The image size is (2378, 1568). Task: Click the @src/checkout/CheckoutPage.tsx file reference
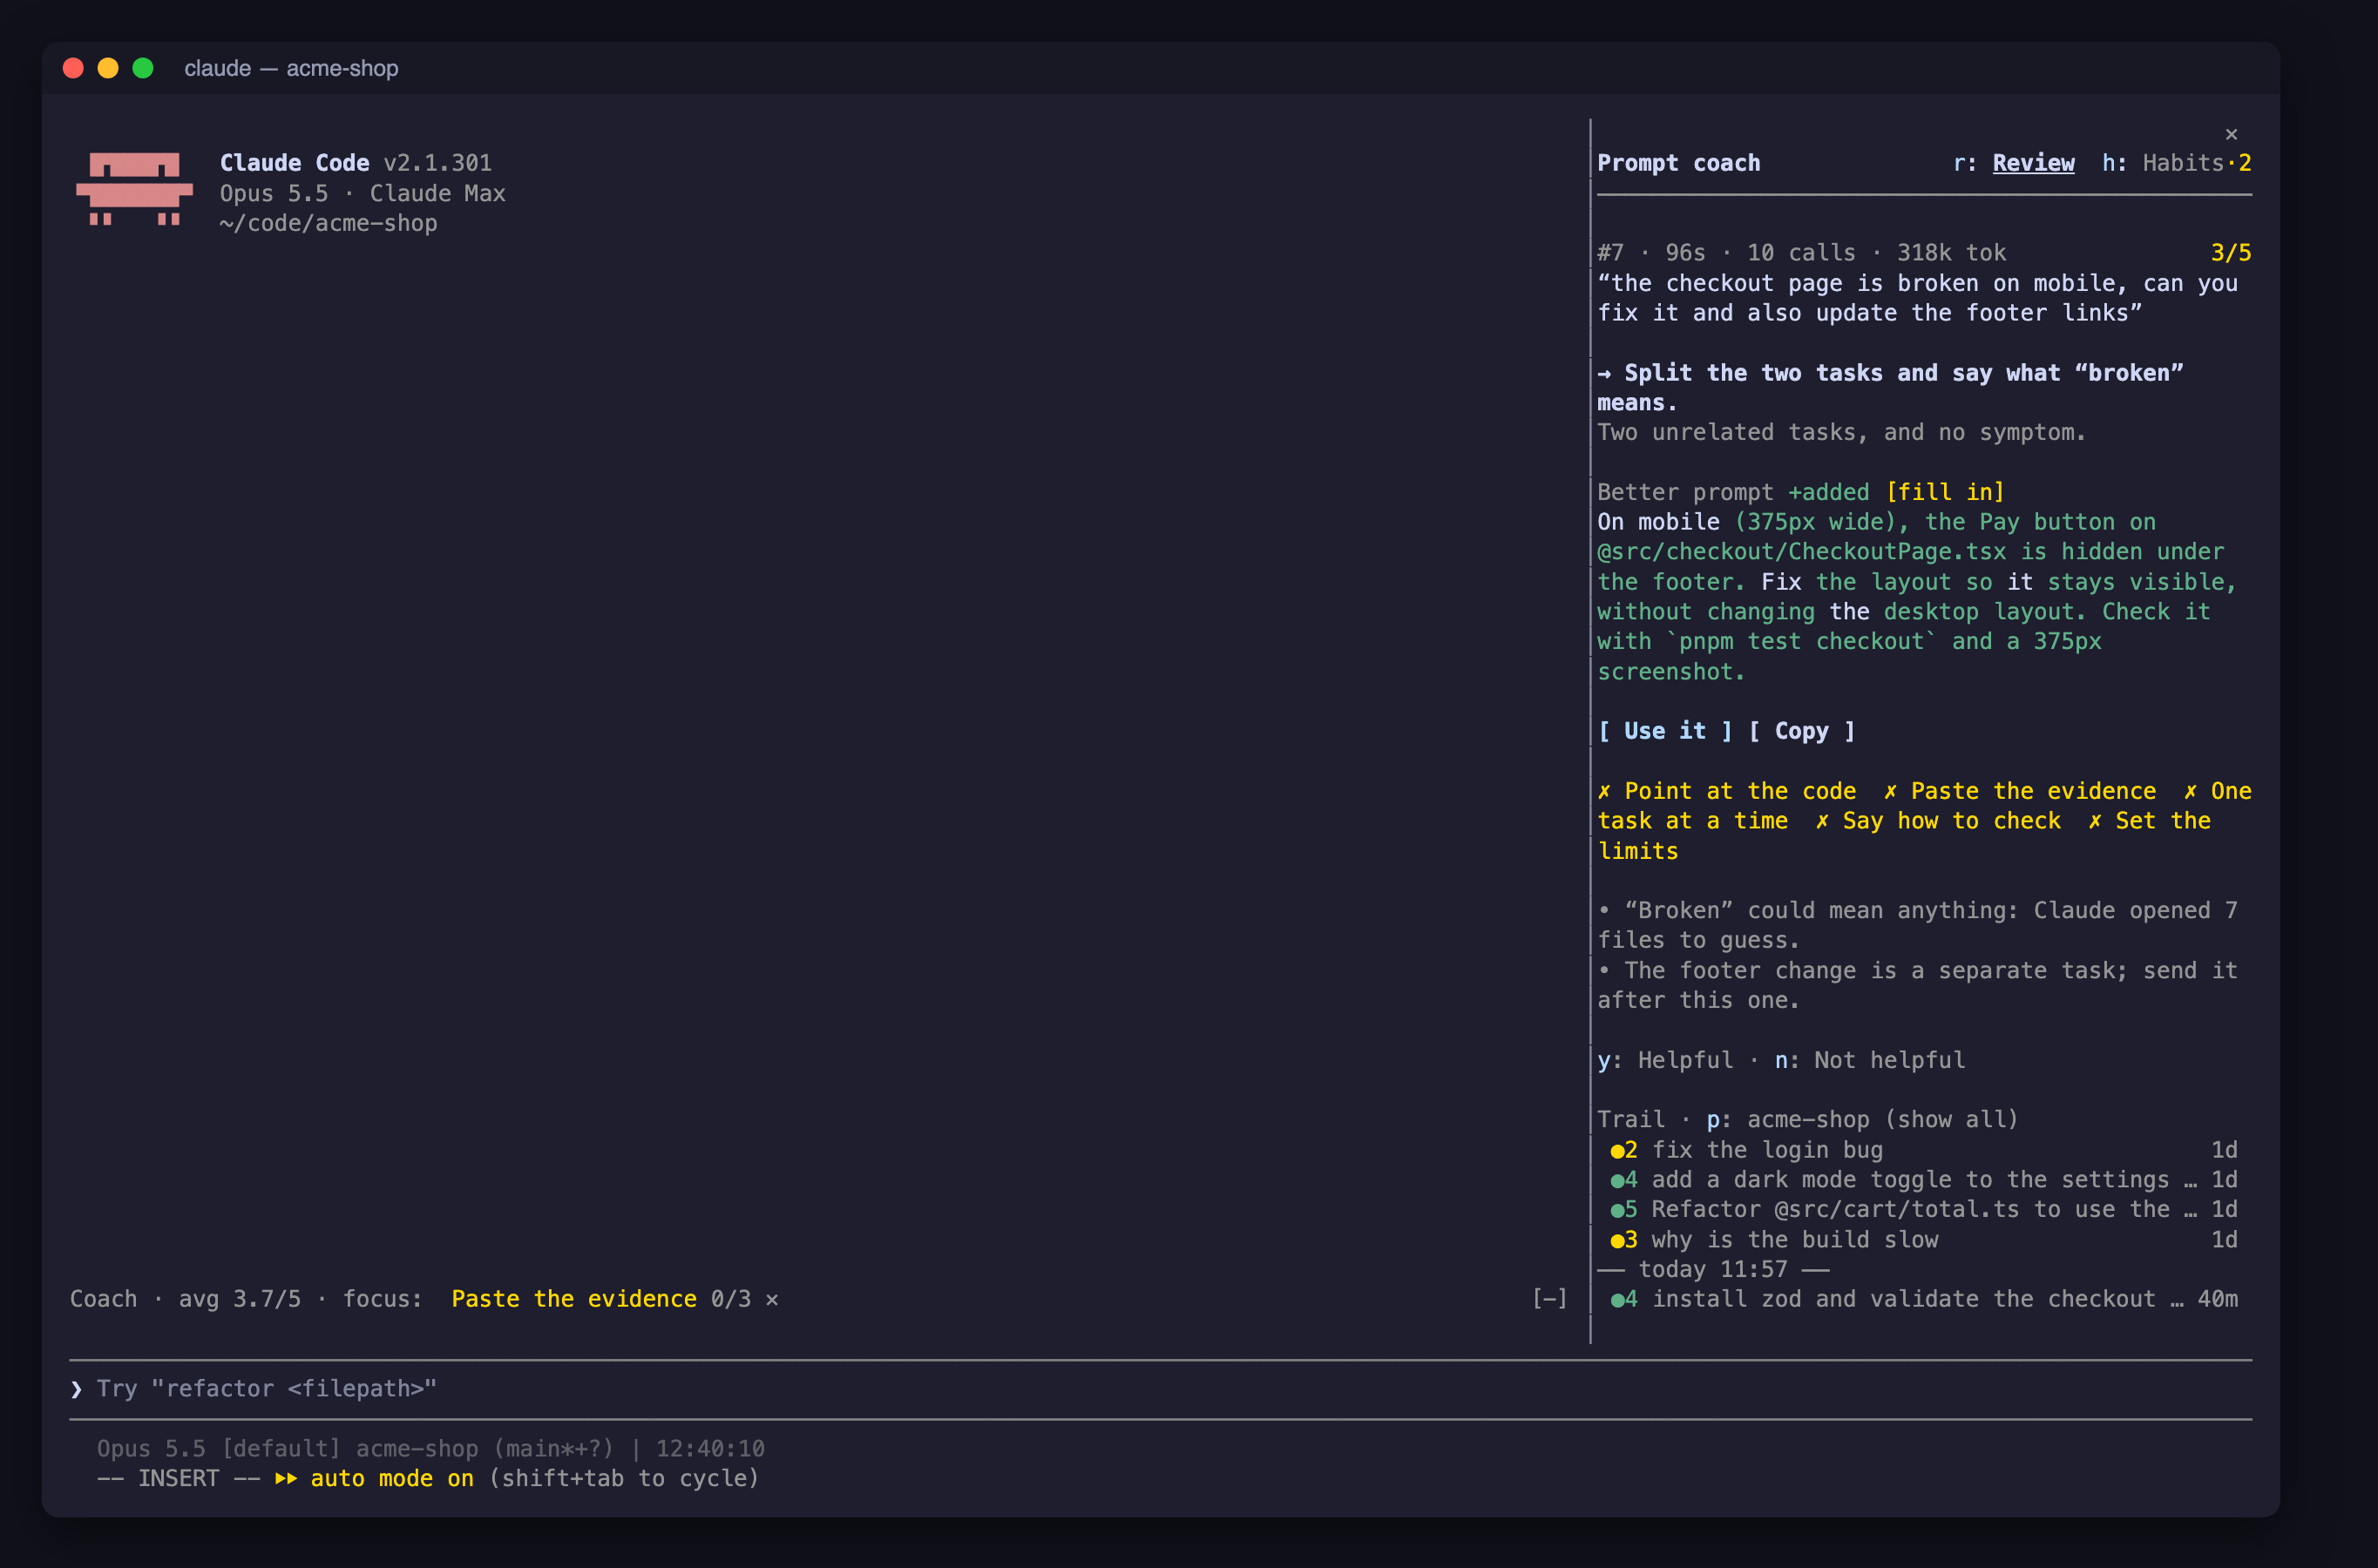[x=1801, y=552]
